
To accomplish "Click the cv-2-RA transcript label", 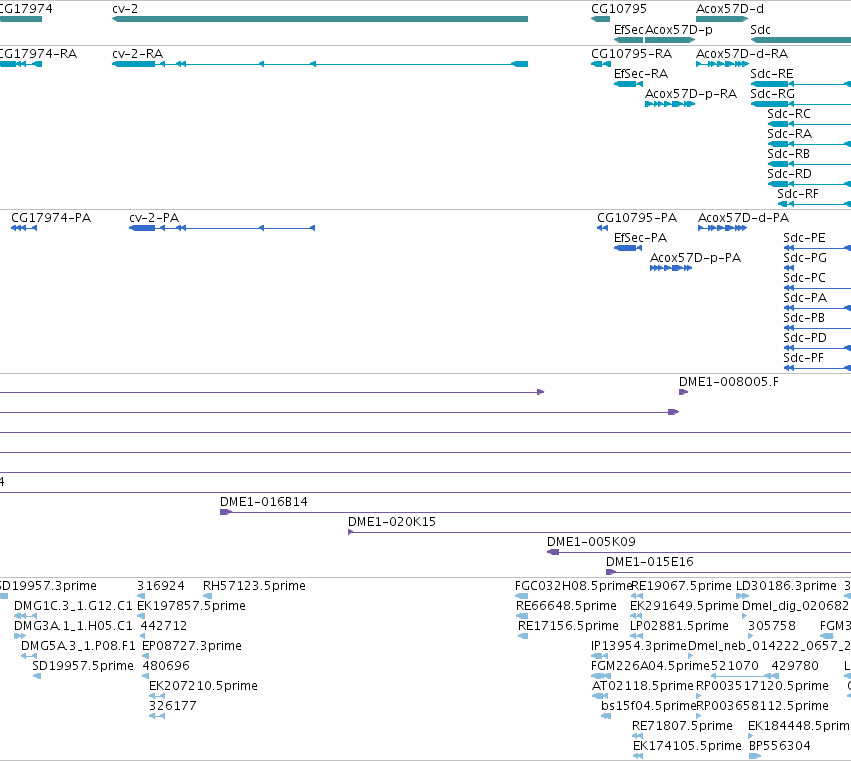I will [x=137, y=54].
